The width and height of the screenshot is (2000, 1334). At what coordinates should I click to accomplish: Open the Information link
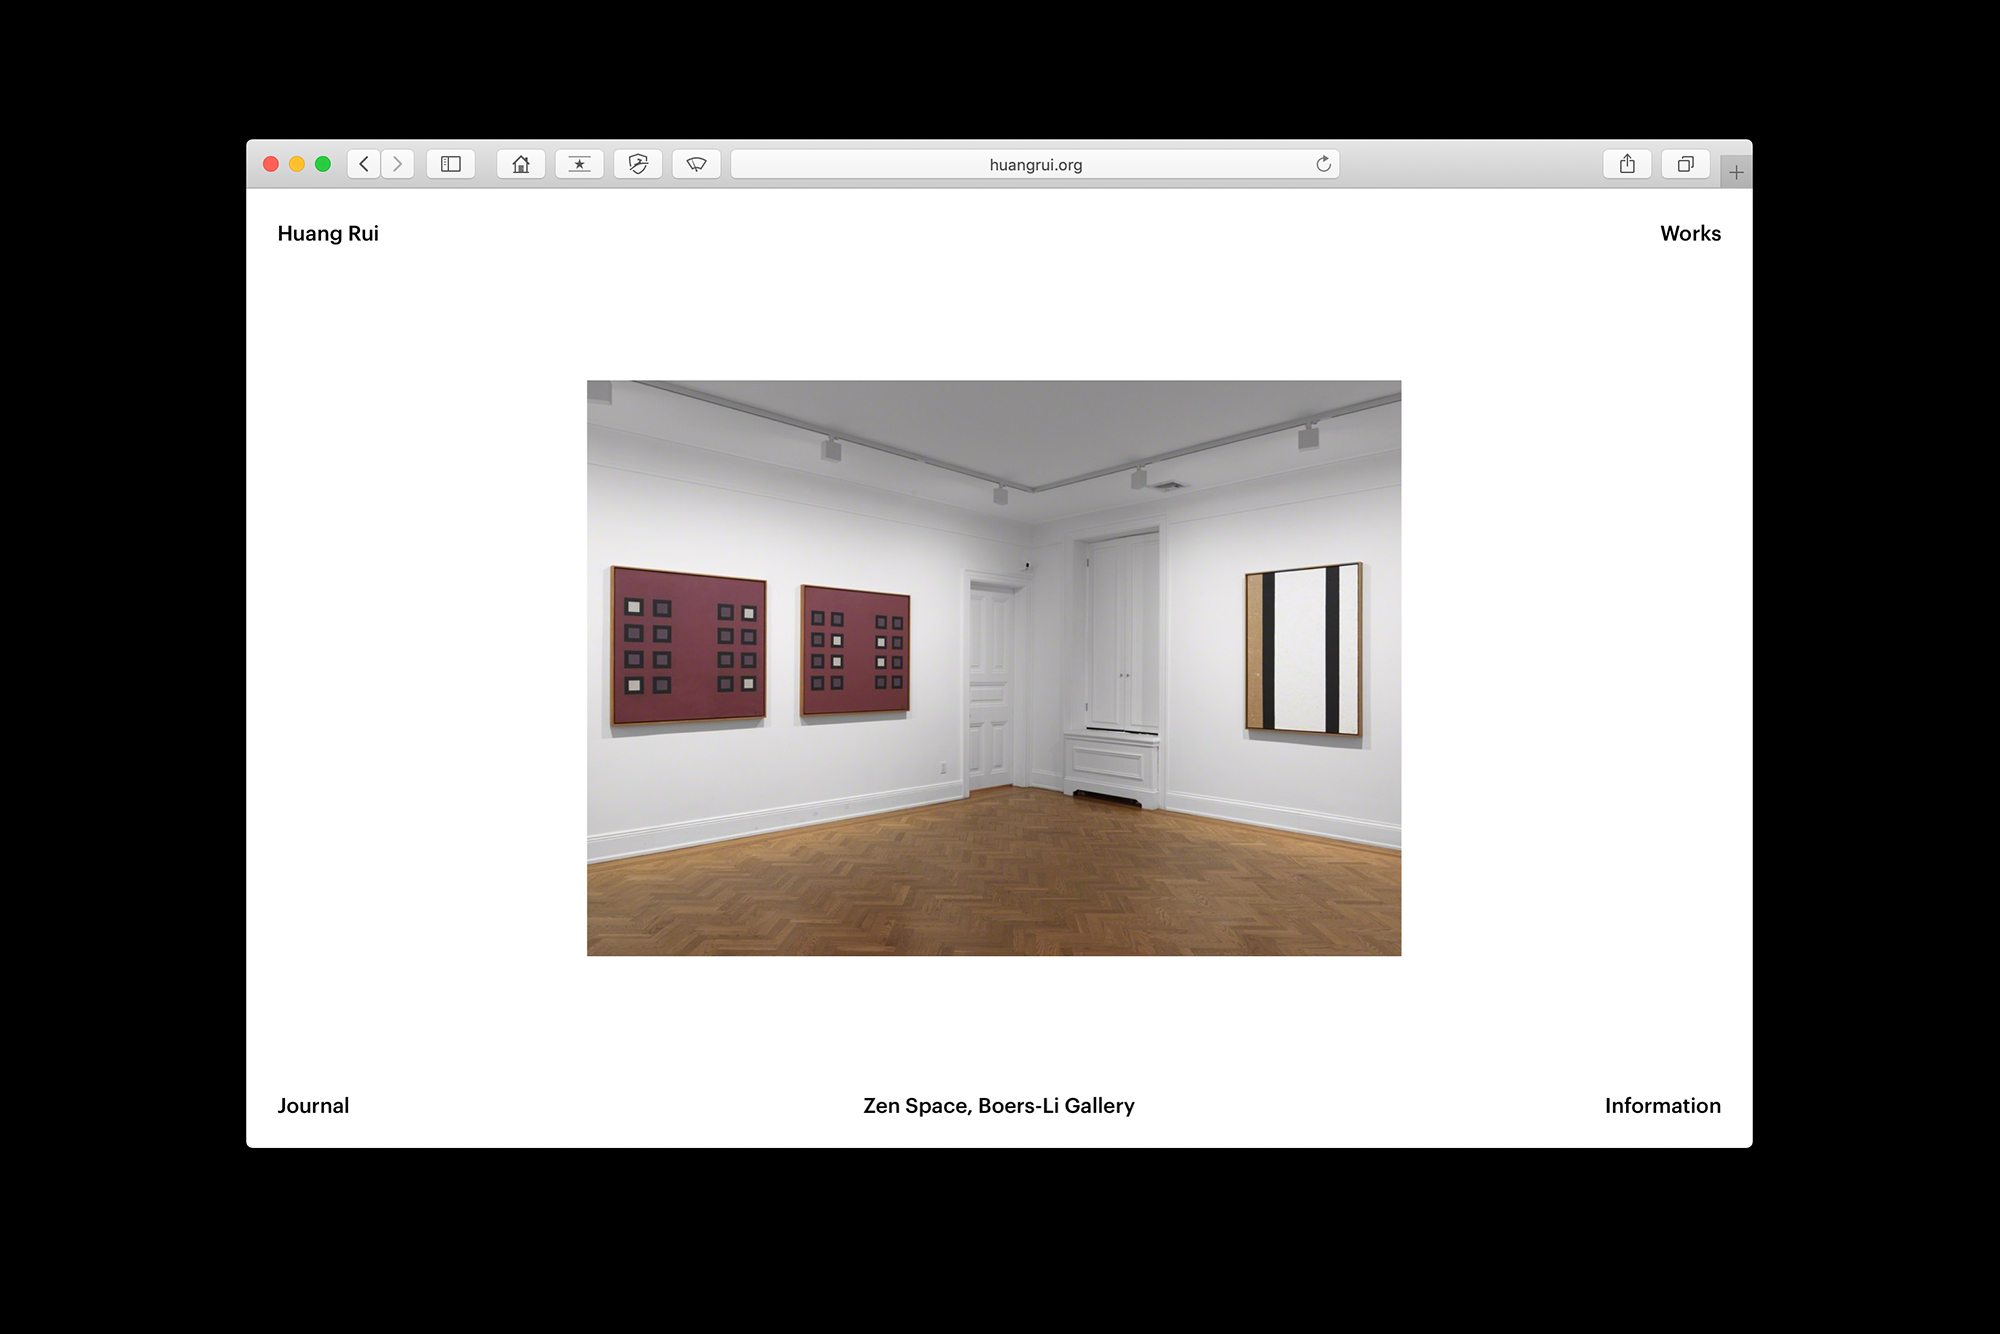coord(1662,1105)
